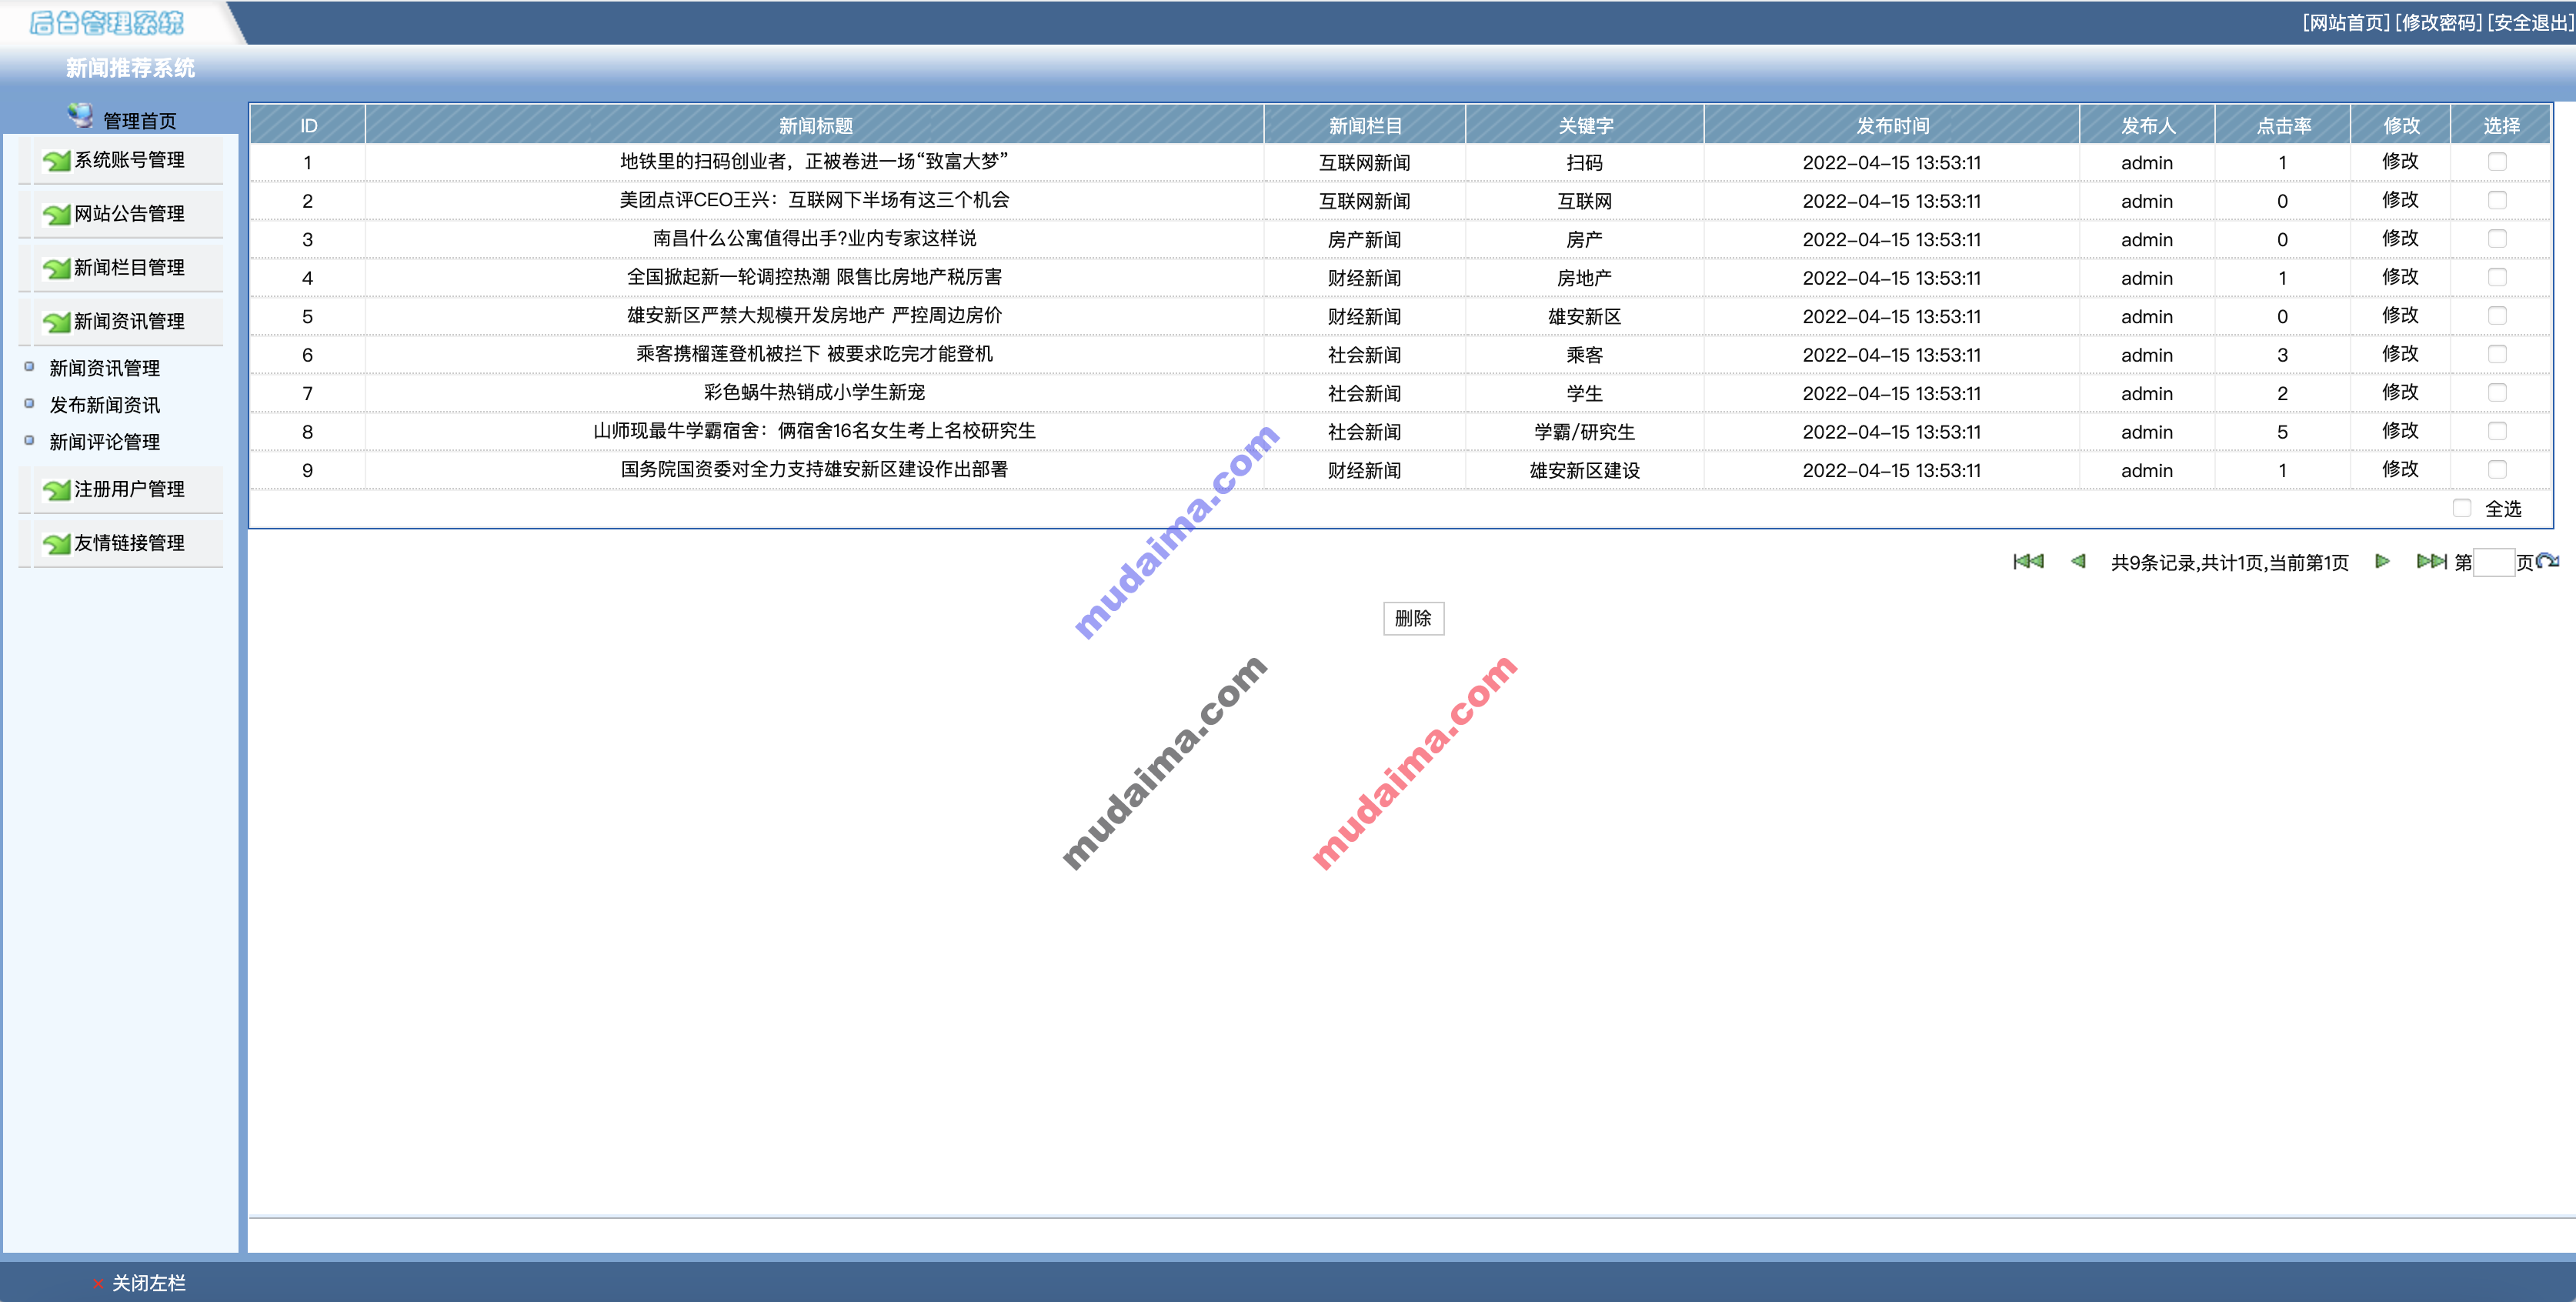Expand the 系统账号管理 menu section

point(129,160)
